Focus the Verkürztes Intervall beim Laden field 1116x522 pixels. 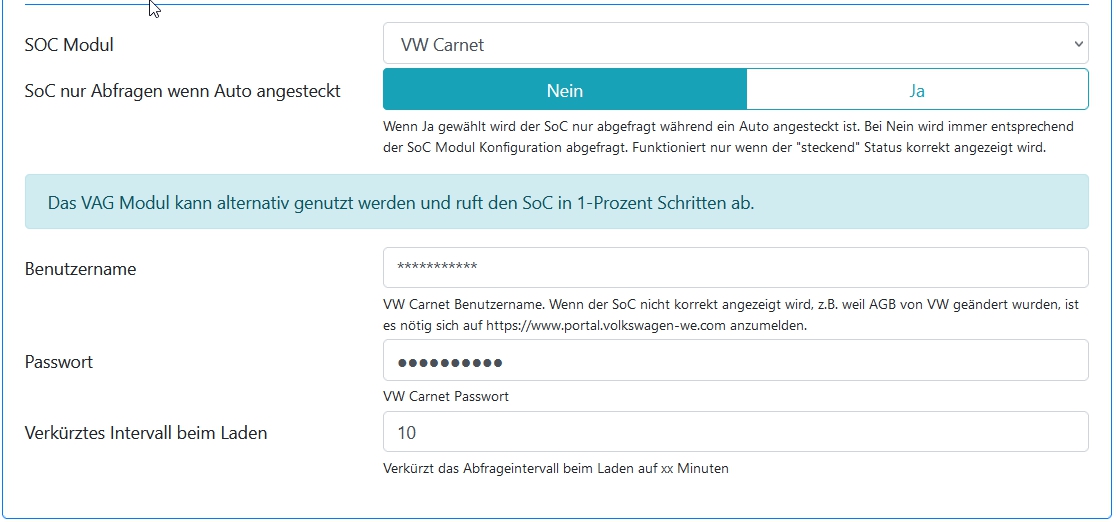tap(735, 433)
